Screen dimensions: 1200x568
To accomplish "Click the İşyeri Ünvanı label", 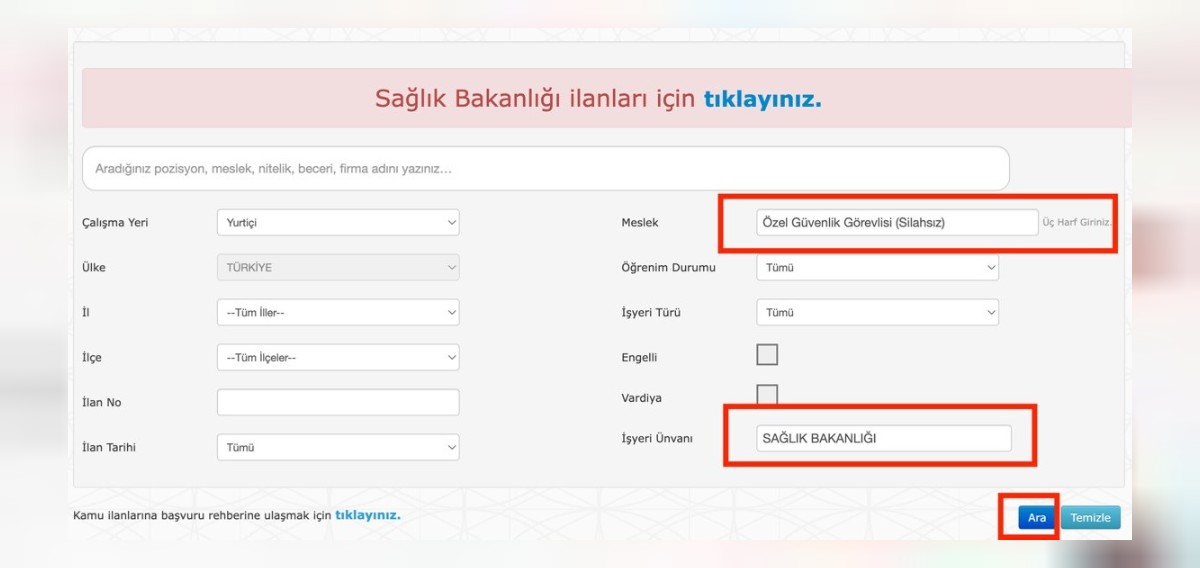I will pos(657,438).
